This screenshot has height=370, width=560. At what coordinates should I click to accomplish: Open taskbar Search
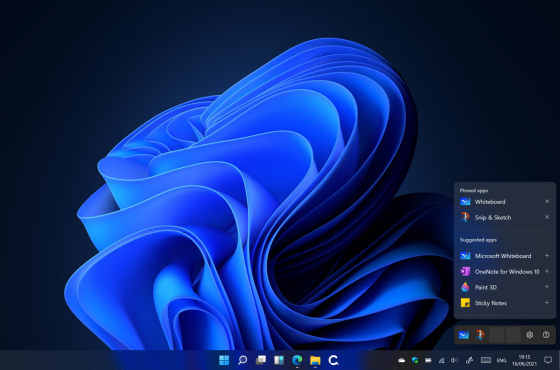pos(242,360)
